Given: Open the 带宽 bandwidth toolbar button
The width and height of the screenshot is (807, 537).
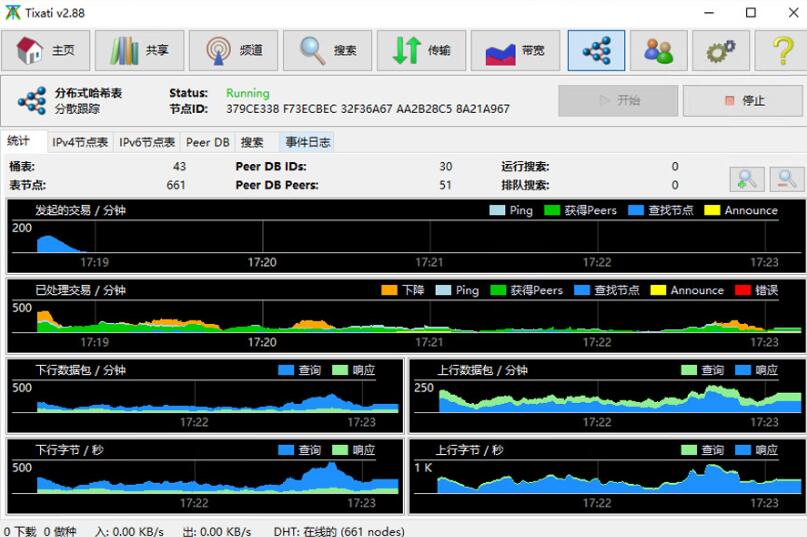Looking at the screenshot, I should click(x=516, y=50).
